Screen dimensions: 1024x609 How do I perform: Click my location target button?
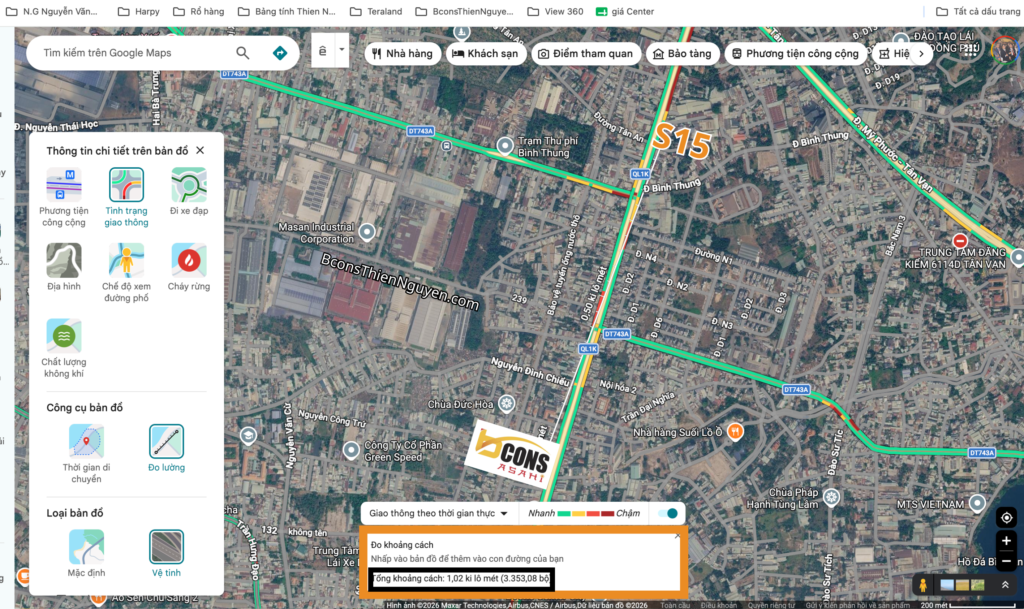(x=1006, y=518)
